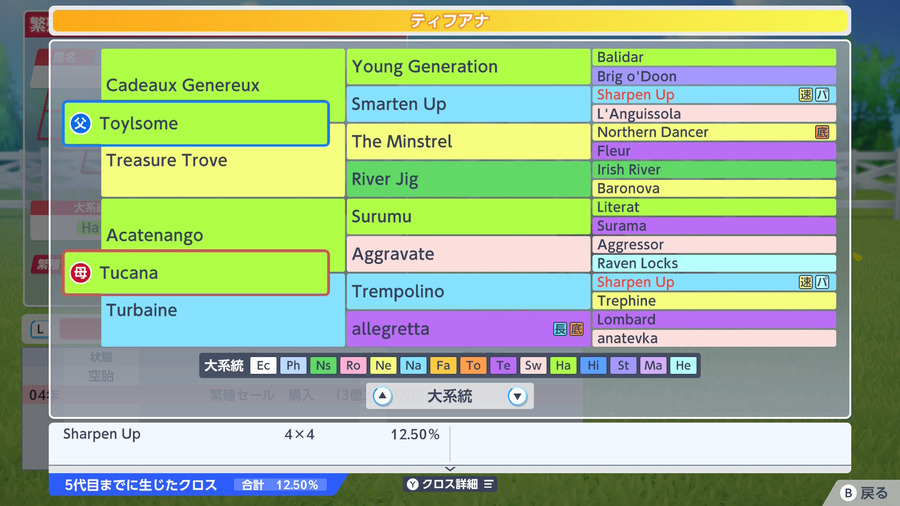Click the 速 badge on upper Sharpen Up row
This screenshot has height=506, width=900.
click(x=806, y=95)
